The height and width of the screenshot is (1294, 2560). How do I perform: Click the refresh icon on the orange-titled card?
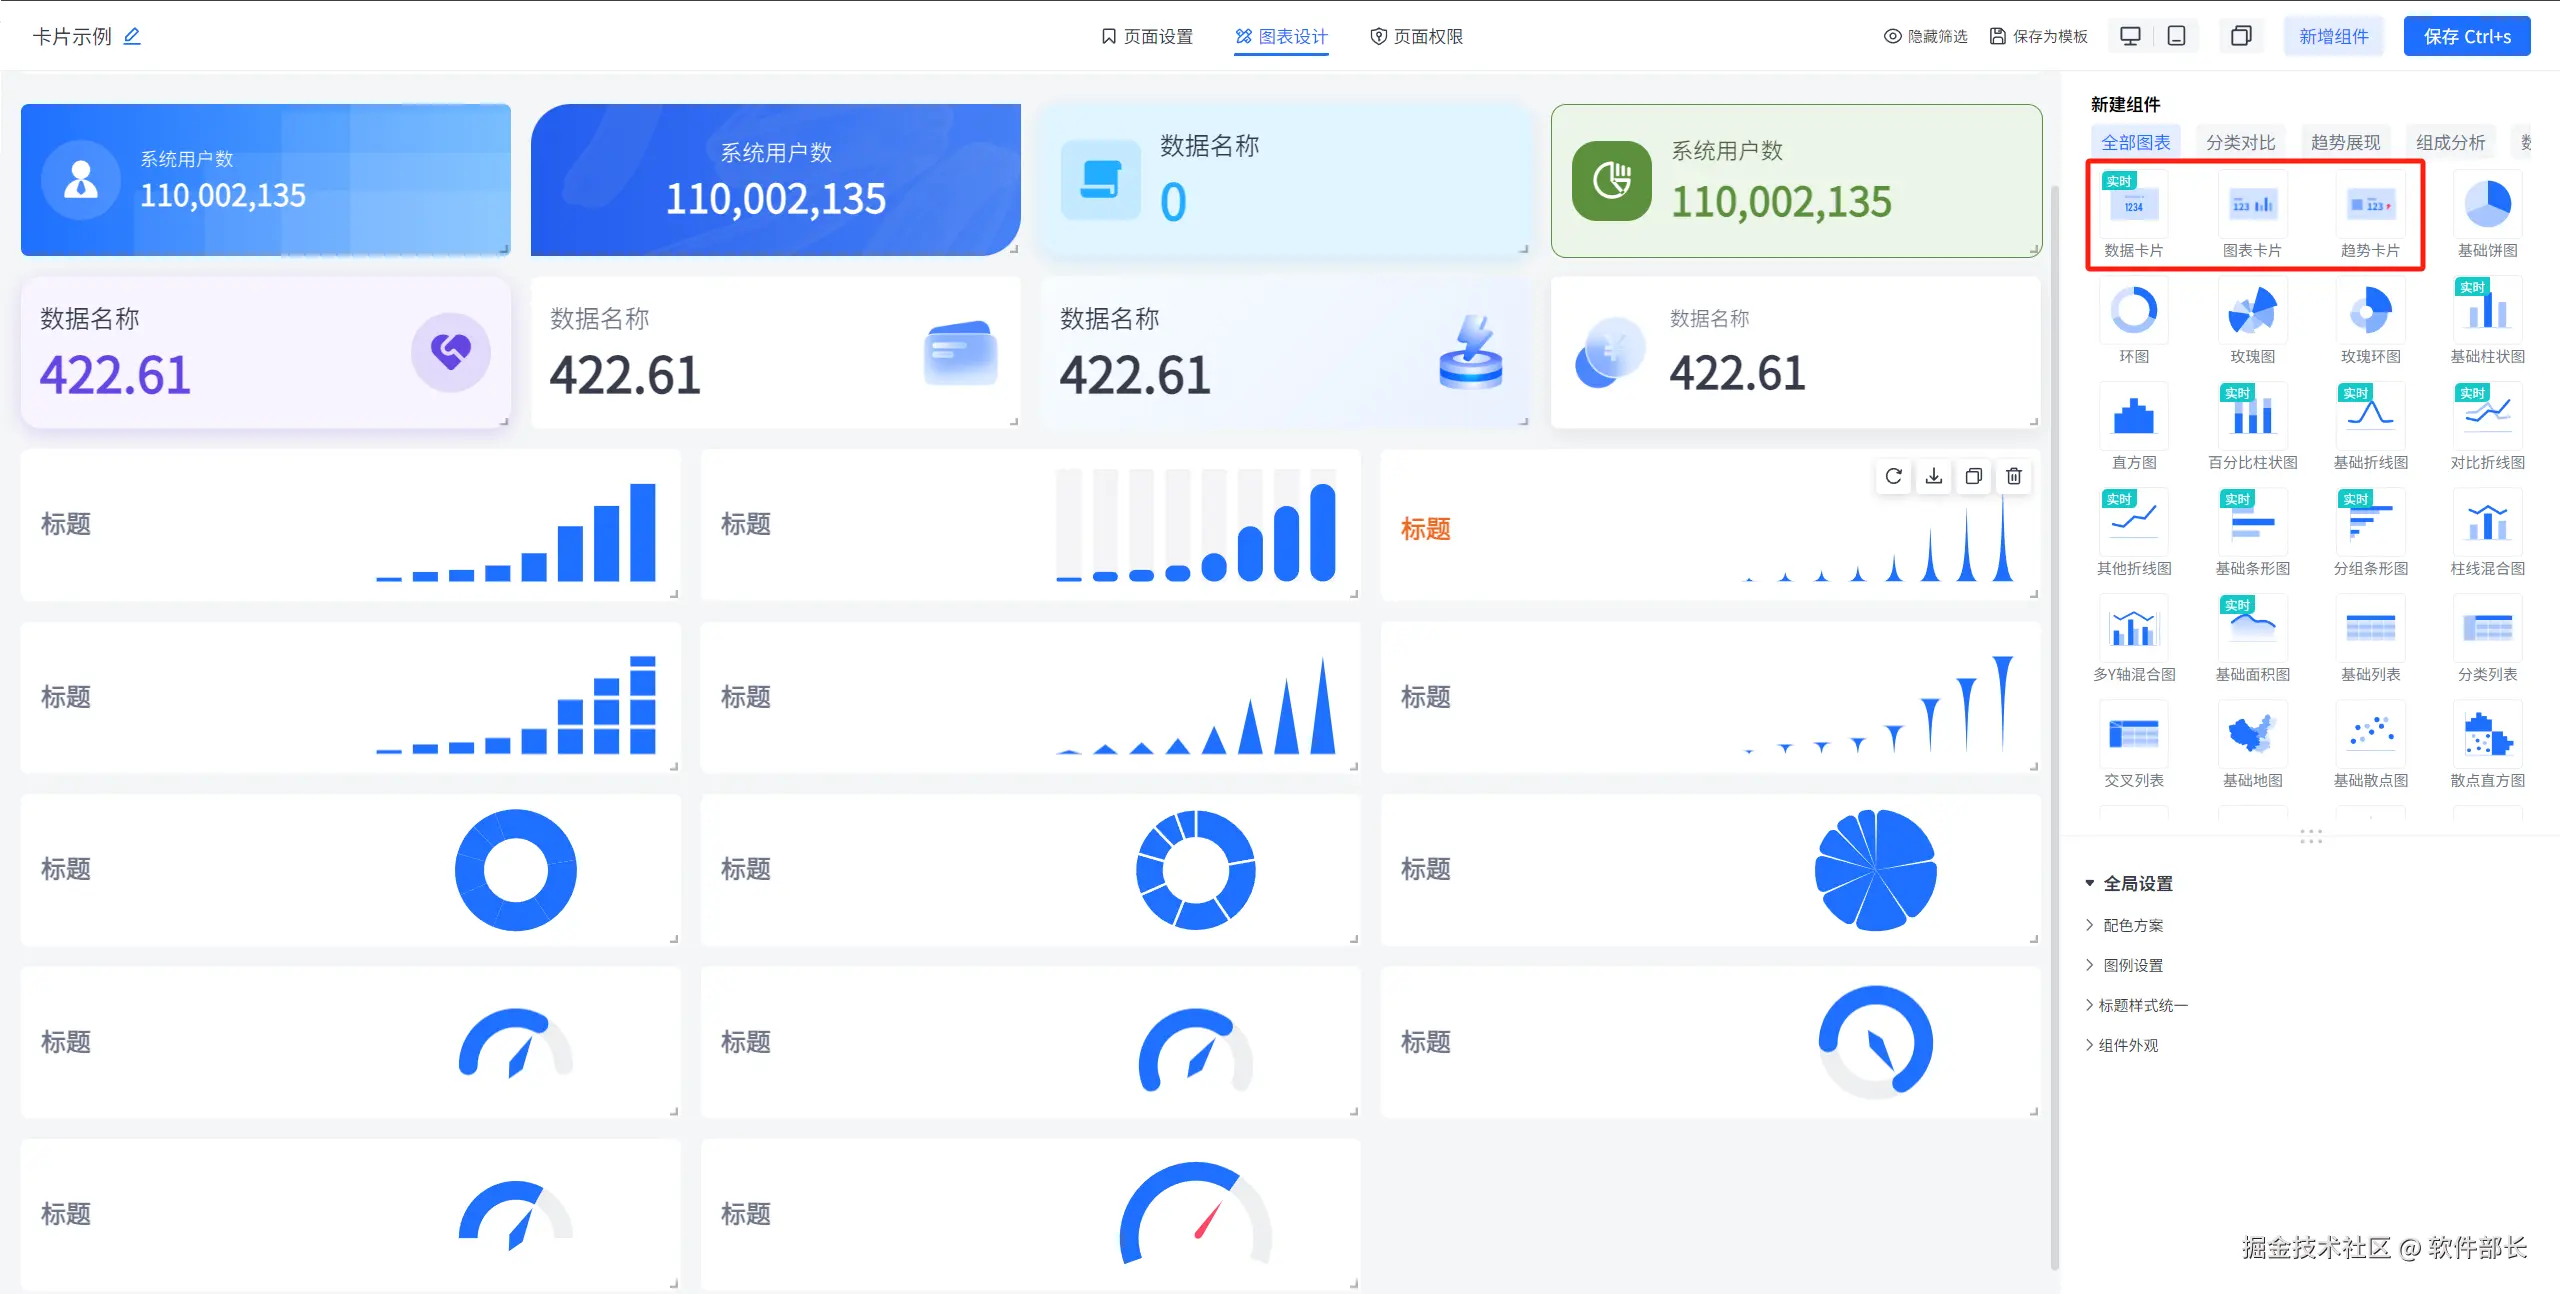coord(1893,476)
